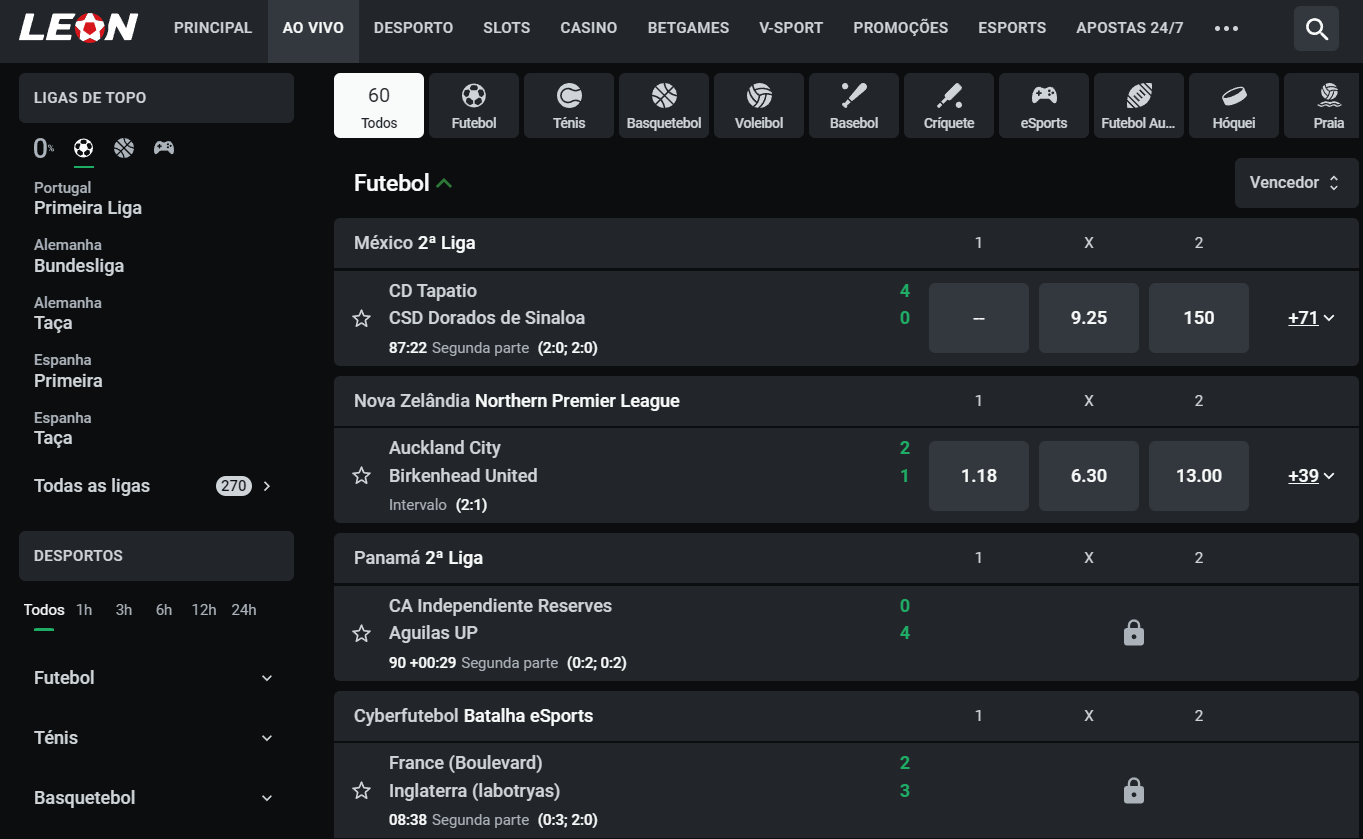Favorite the Auckland City match star
This screenshot has height=839, width=1363.
pos(362,476)
